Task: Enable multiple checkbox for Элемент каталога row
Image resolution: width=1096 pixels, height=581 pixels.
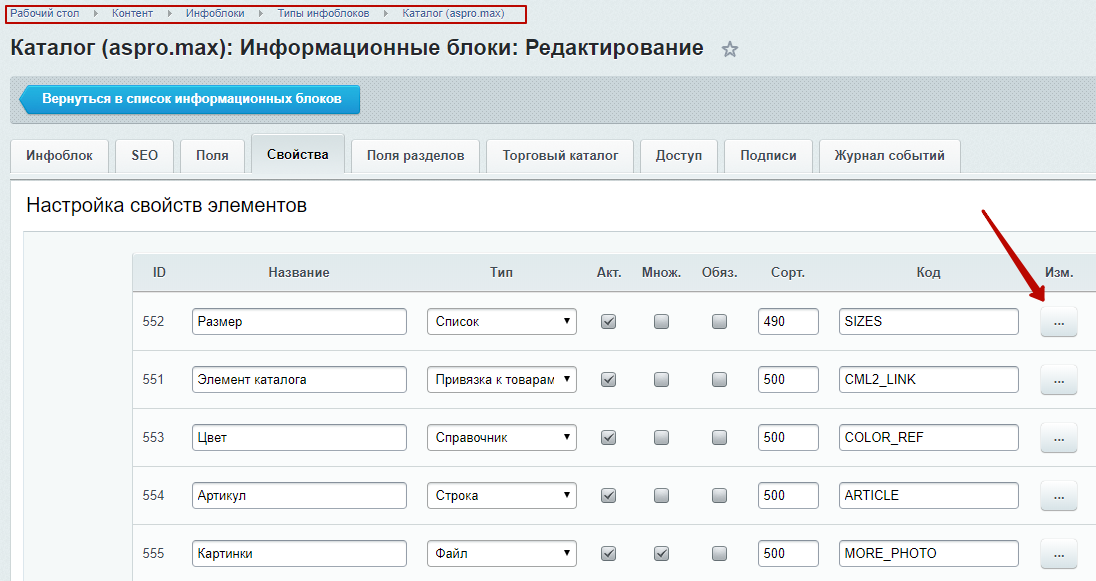Action: (x=661, y=380)
